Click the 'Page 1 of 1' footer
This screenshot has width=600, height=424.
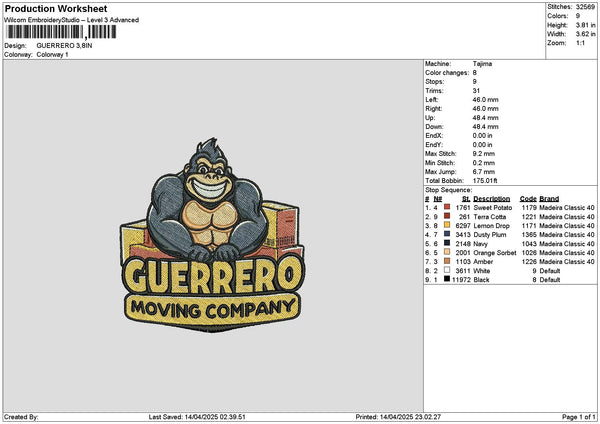(579, 417)
